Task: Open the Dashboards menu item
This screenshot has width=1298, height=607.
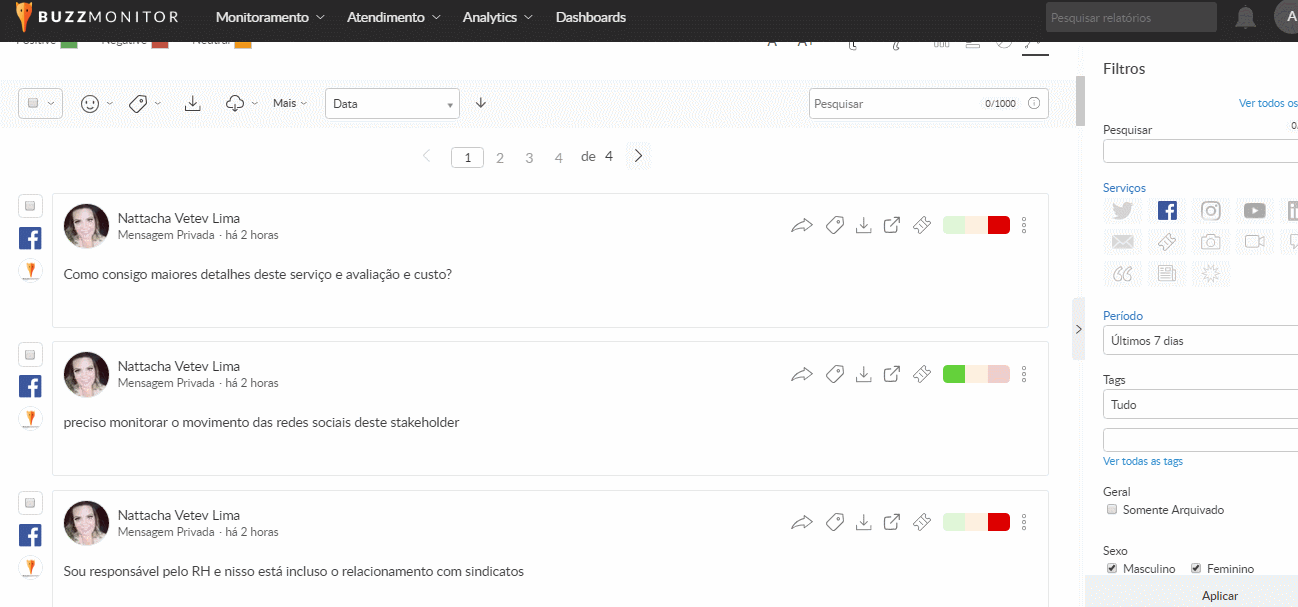Action: (590, 17)
